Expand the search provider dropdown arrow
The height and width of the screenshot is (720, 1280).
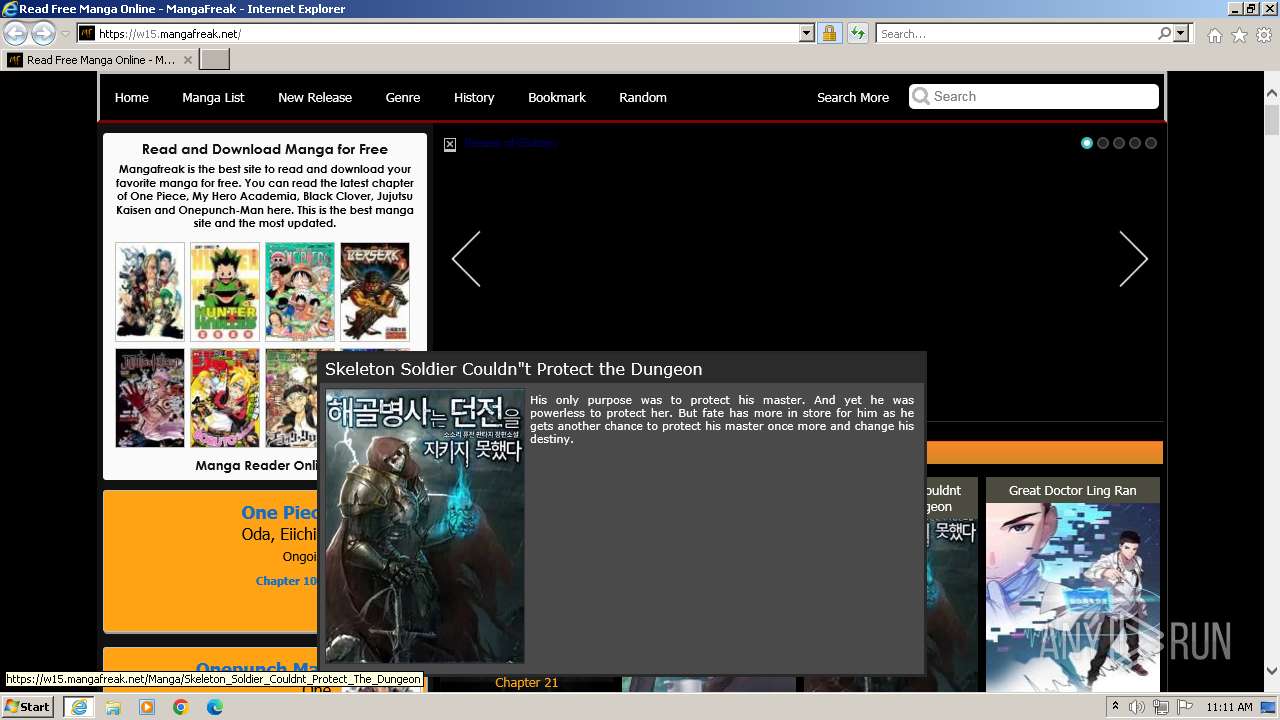pos(1181,33)
